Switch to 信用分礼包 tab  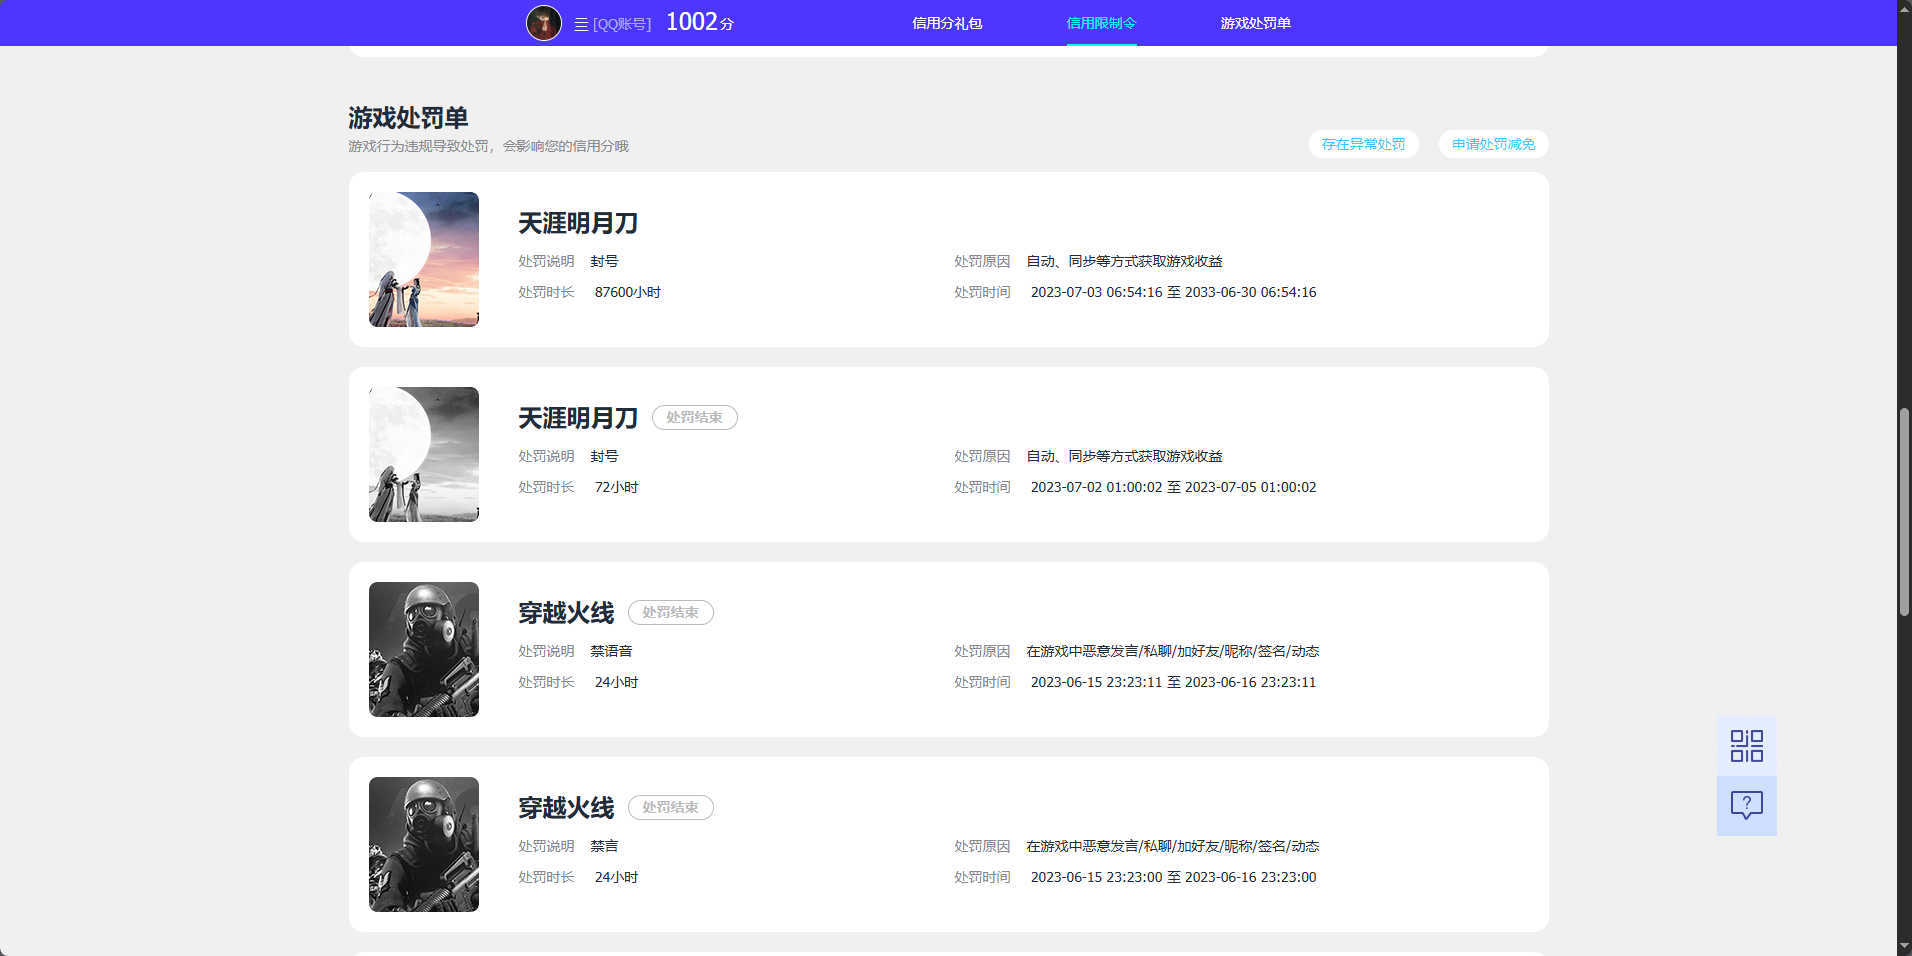[x=947, y=23]
